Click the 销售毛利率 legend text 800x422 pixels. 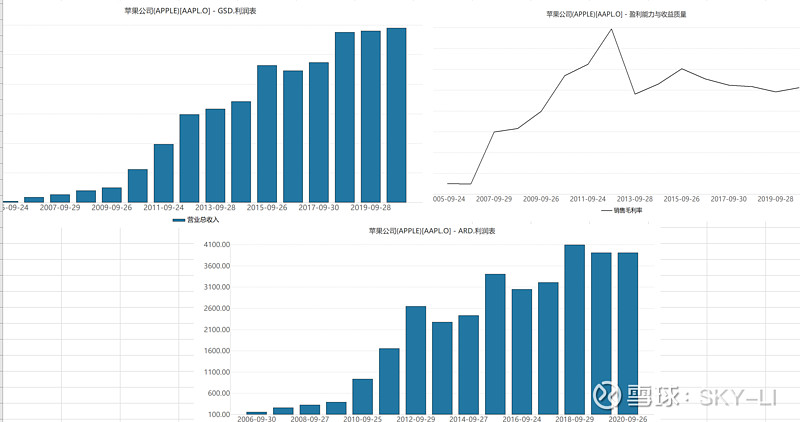(x=628, y=210)
